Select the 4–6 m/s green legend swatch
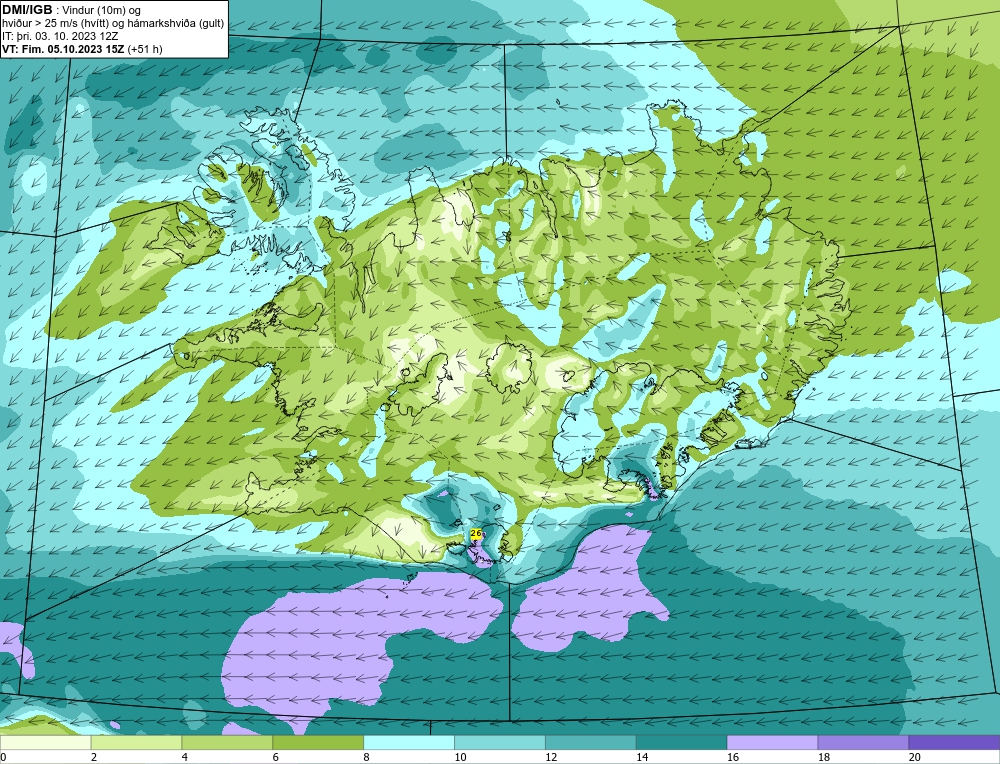 (227, 743)
